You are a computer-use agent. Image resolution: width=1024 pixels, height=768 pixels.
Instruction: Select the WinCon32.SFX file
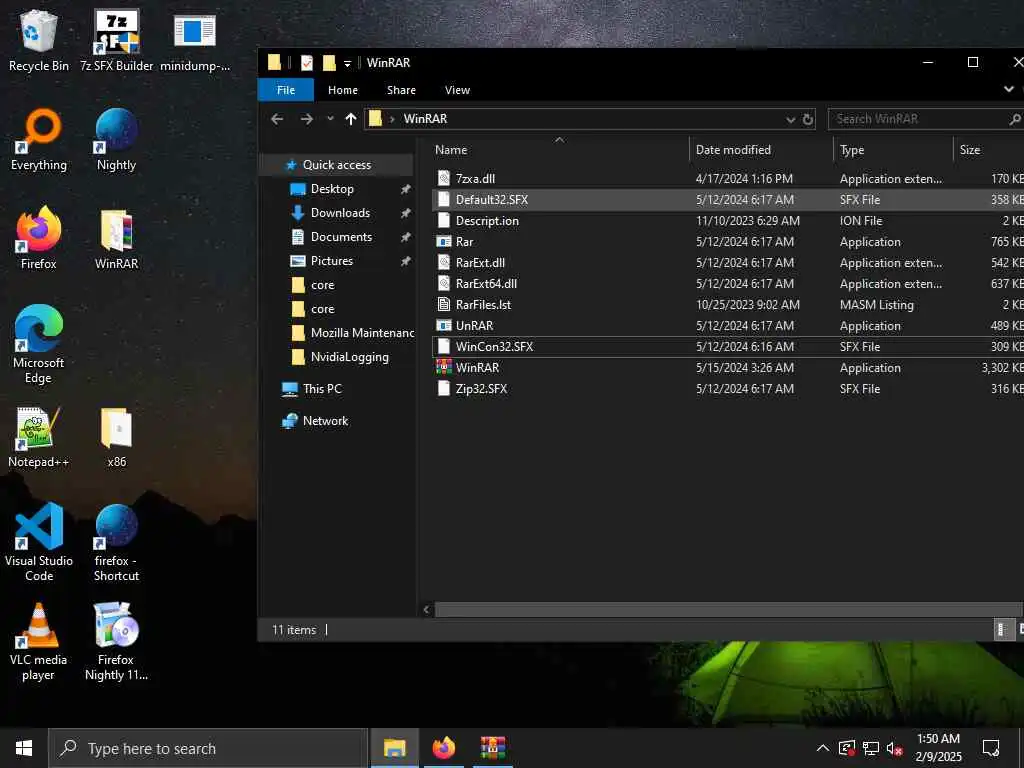pyautogui.click(x=728, y=347)
